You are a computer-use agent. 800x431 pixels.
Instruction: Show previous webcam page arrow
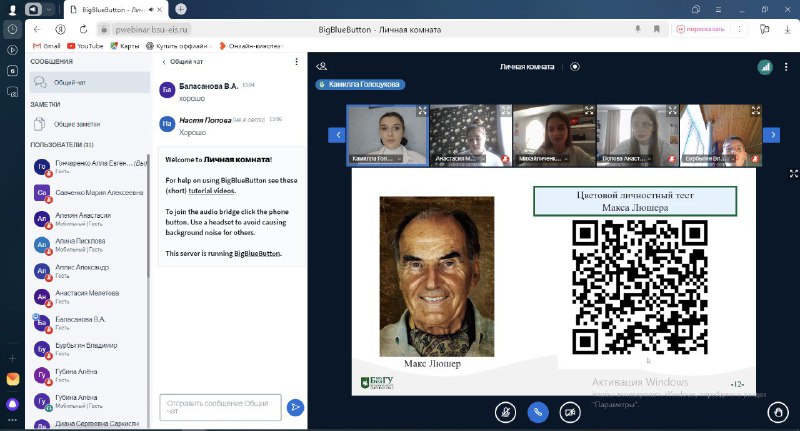(x=337, y=135)
